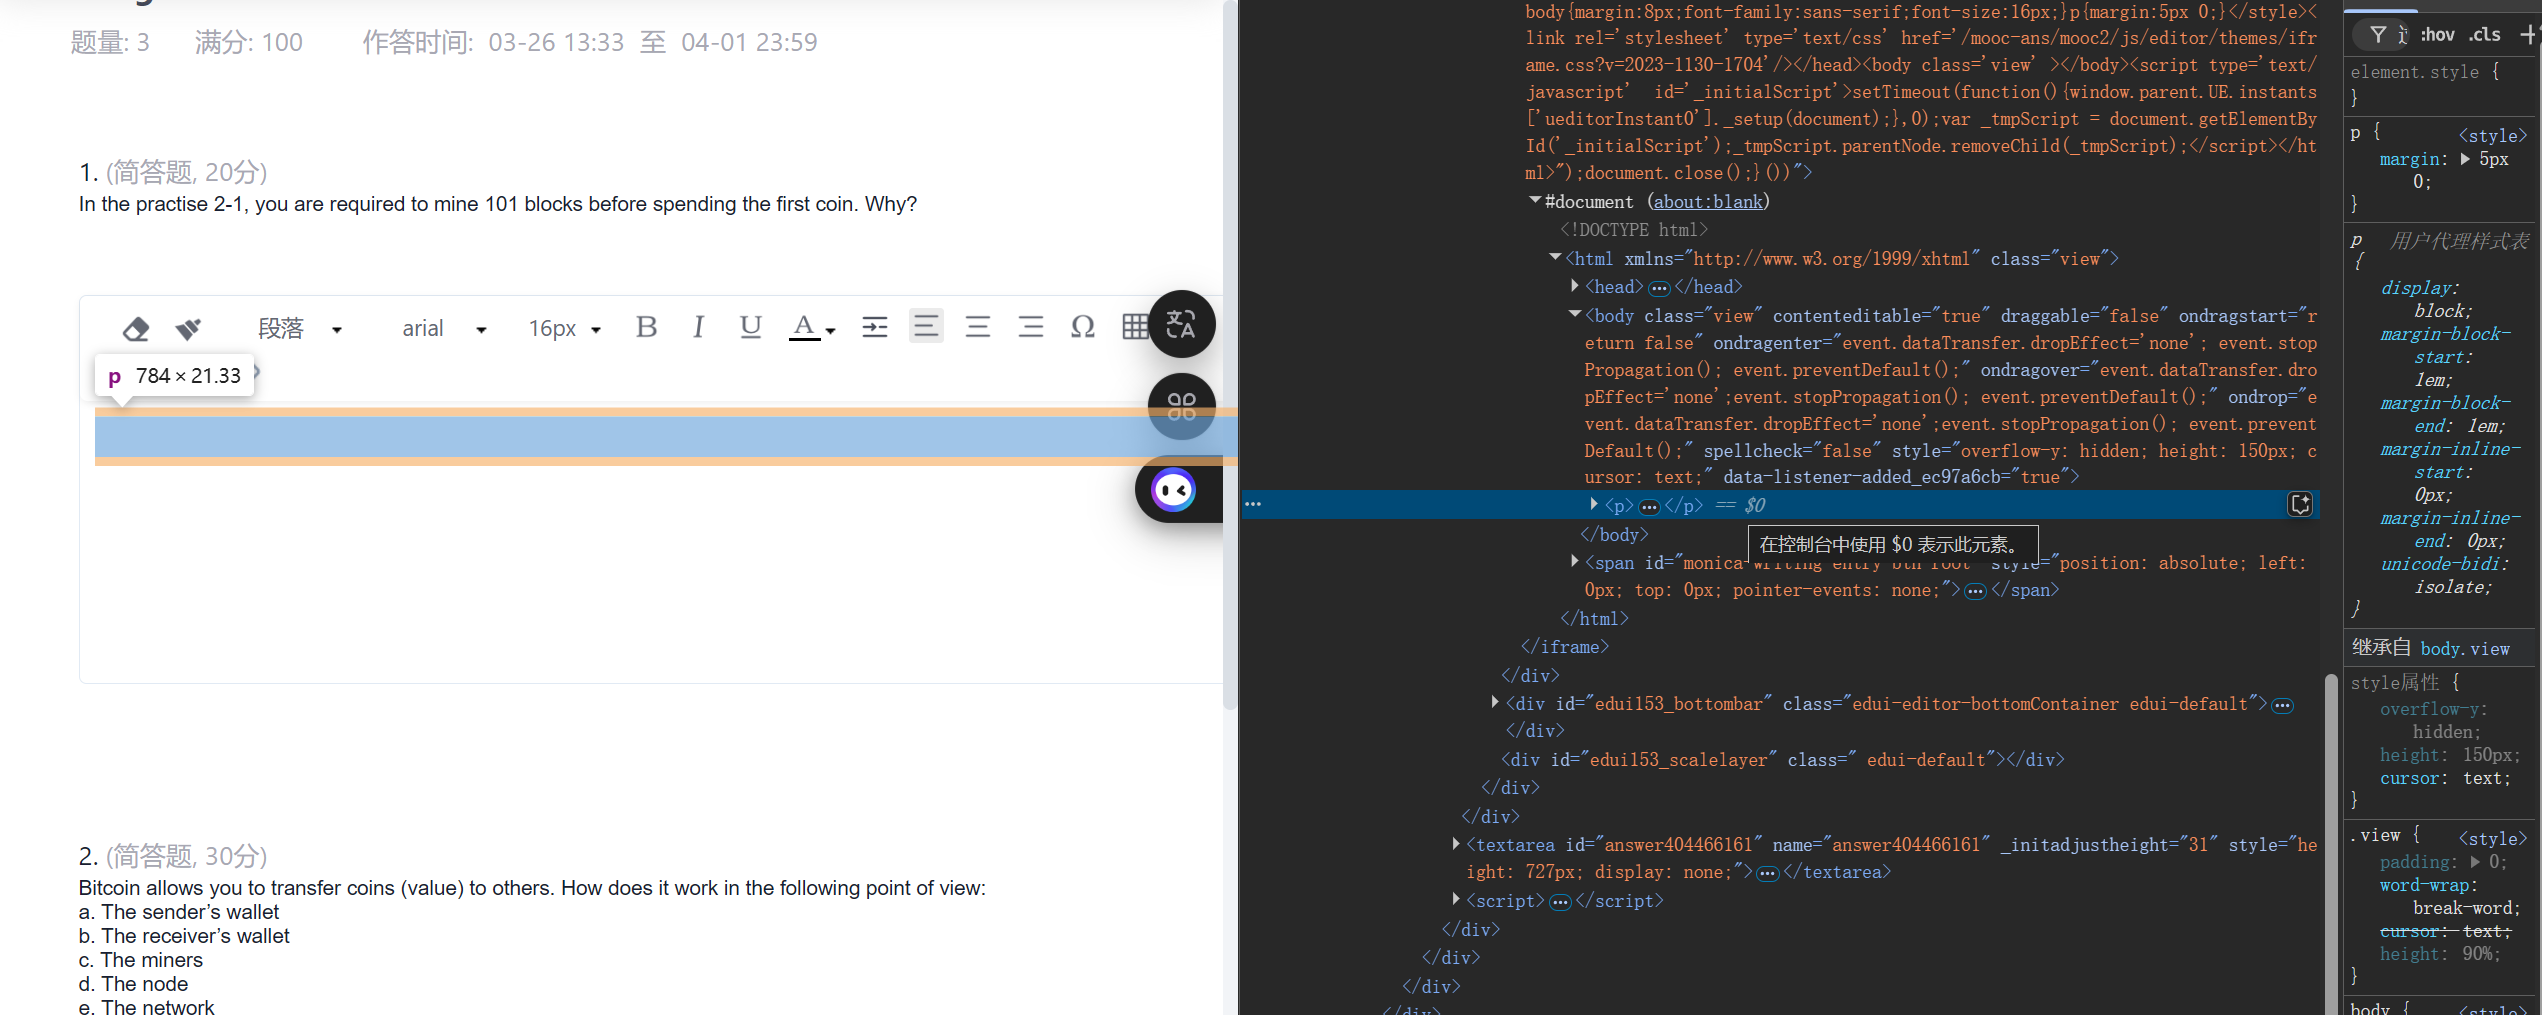
Task: Toggle bold formatting in the editor toolbar
Action: coord(646,327)
